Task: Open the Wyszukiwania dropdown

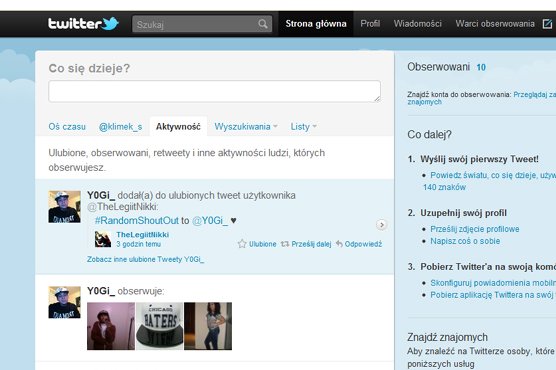Action: point(246,127)
